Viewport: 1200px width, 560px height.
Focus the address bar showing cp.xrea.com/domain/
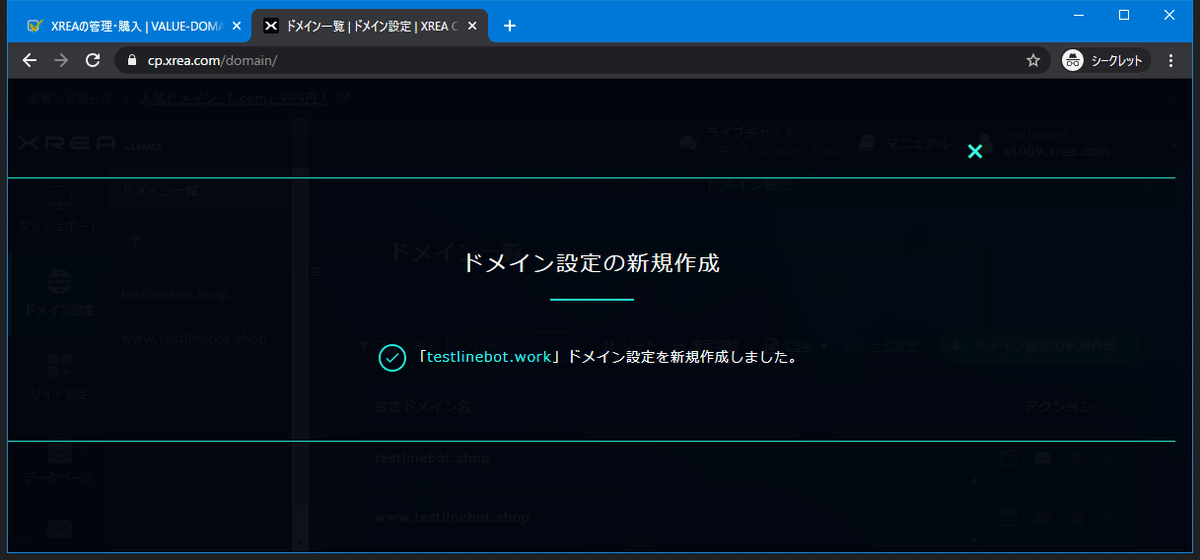(580, 60)
